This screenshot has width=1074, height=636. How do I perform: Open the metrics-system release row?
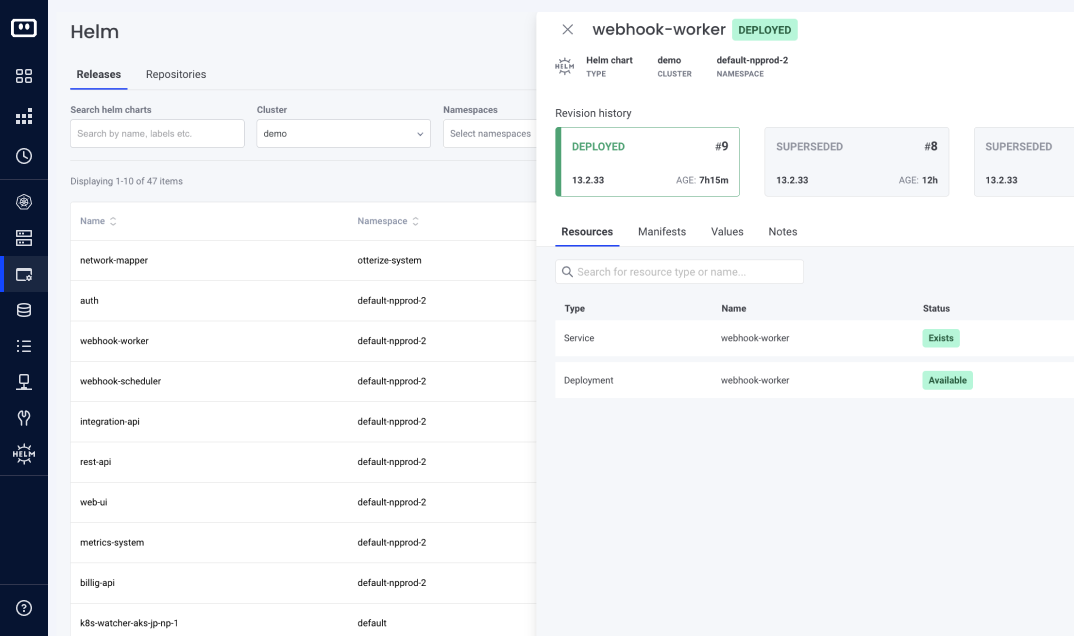click(303, 543)
